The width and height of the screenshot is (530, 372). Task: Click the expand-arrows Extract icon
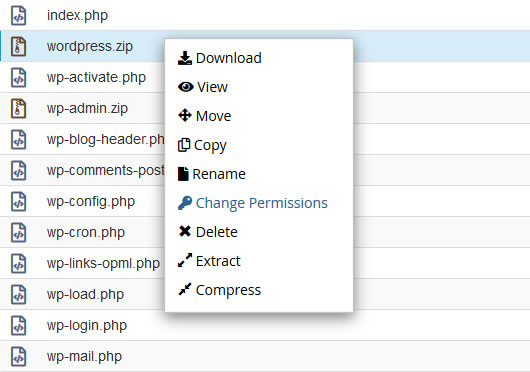185,260
